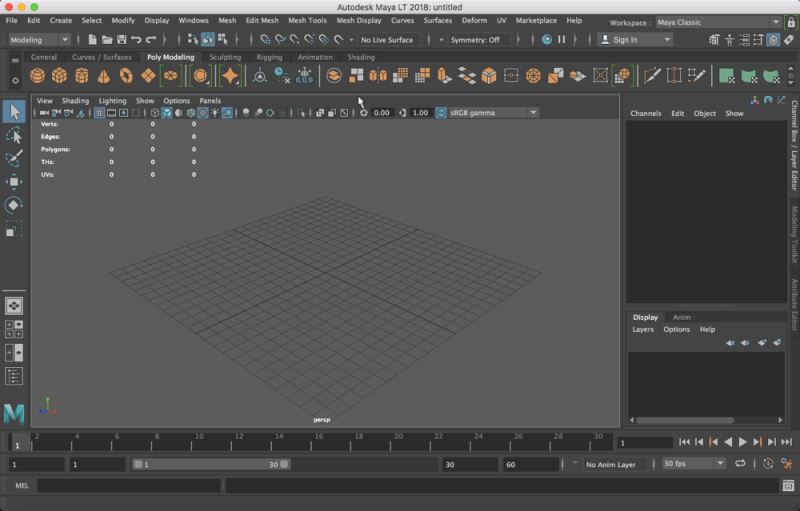Switch to the Sculpting shelf tab
The height and width of the screenshot is (511, 800).
(x=225, y=57)
